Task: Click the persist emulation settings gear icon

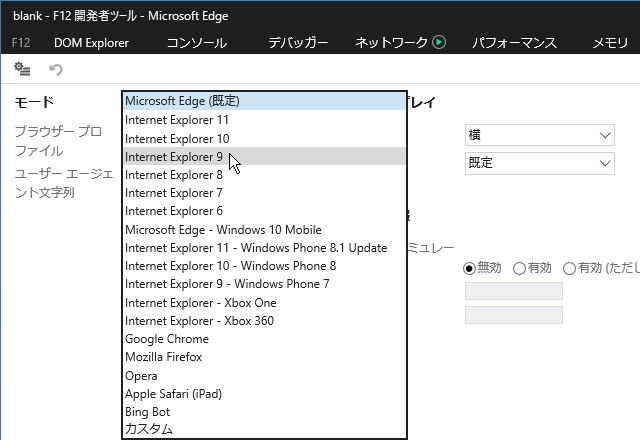Action: click(x=22, y=69)
